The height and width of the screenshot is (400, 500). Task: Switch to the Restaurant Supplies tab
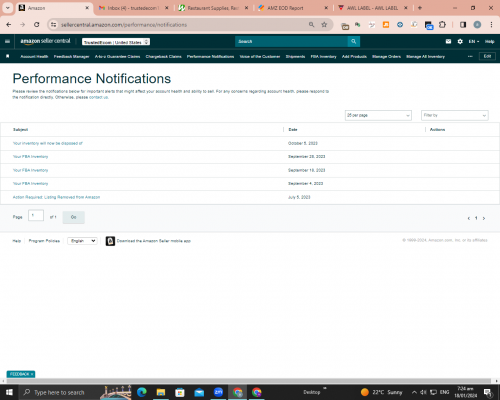click(x=213, y=8)
